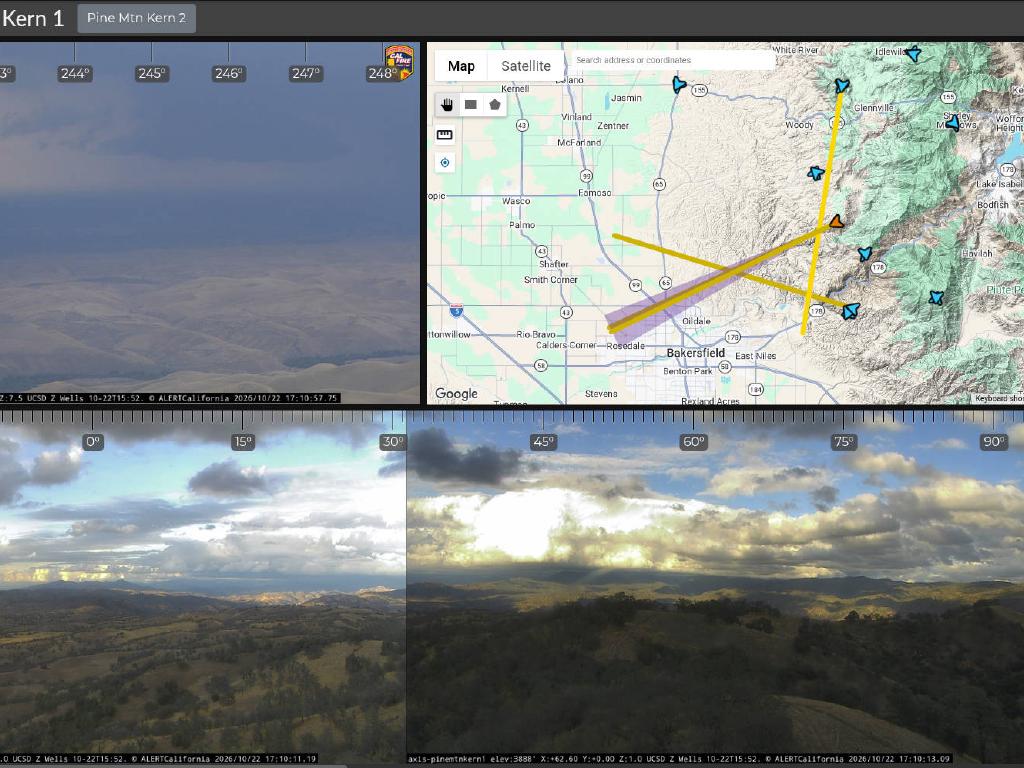Click the zoomed camera view at 244°–248° headings

coord(210,223)
